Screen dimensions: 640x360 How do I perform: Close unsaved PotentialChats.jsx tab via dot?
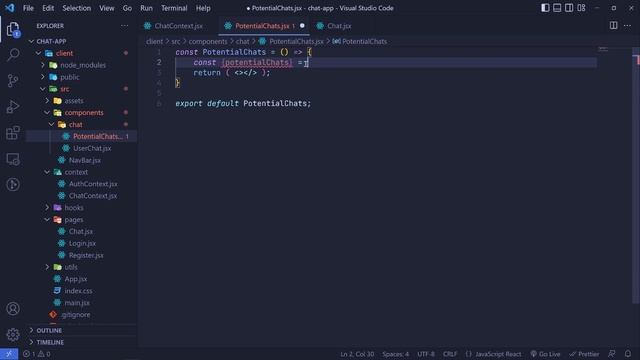(302, 25)
